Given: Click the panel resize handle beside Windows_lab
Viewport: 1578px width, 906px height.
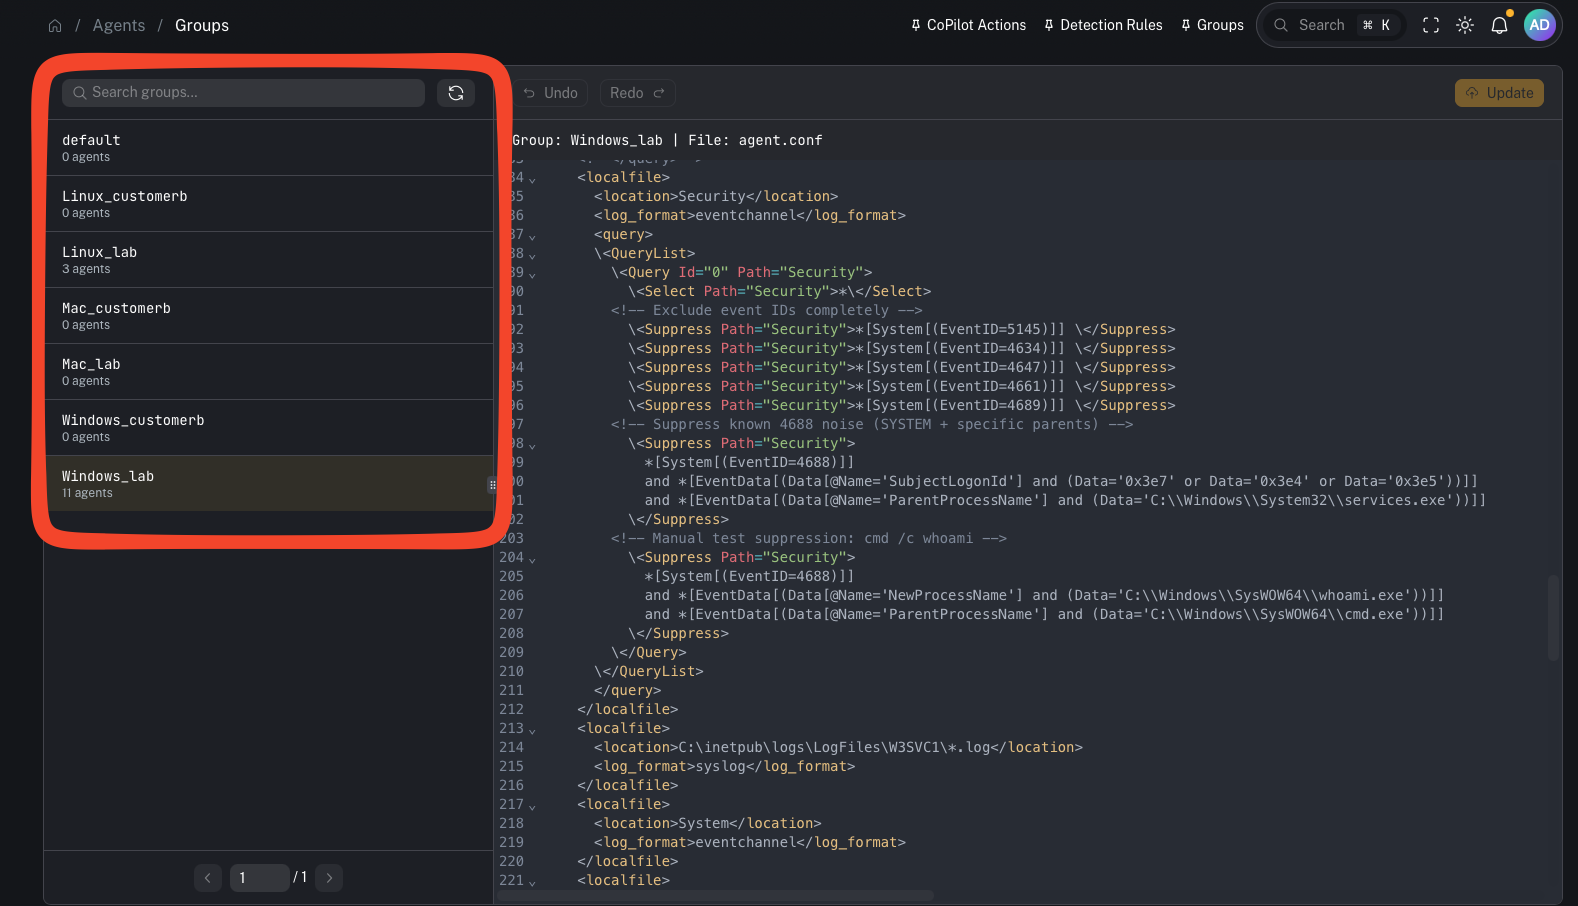Looking at the screenshot, I should (x=492, y=485).
